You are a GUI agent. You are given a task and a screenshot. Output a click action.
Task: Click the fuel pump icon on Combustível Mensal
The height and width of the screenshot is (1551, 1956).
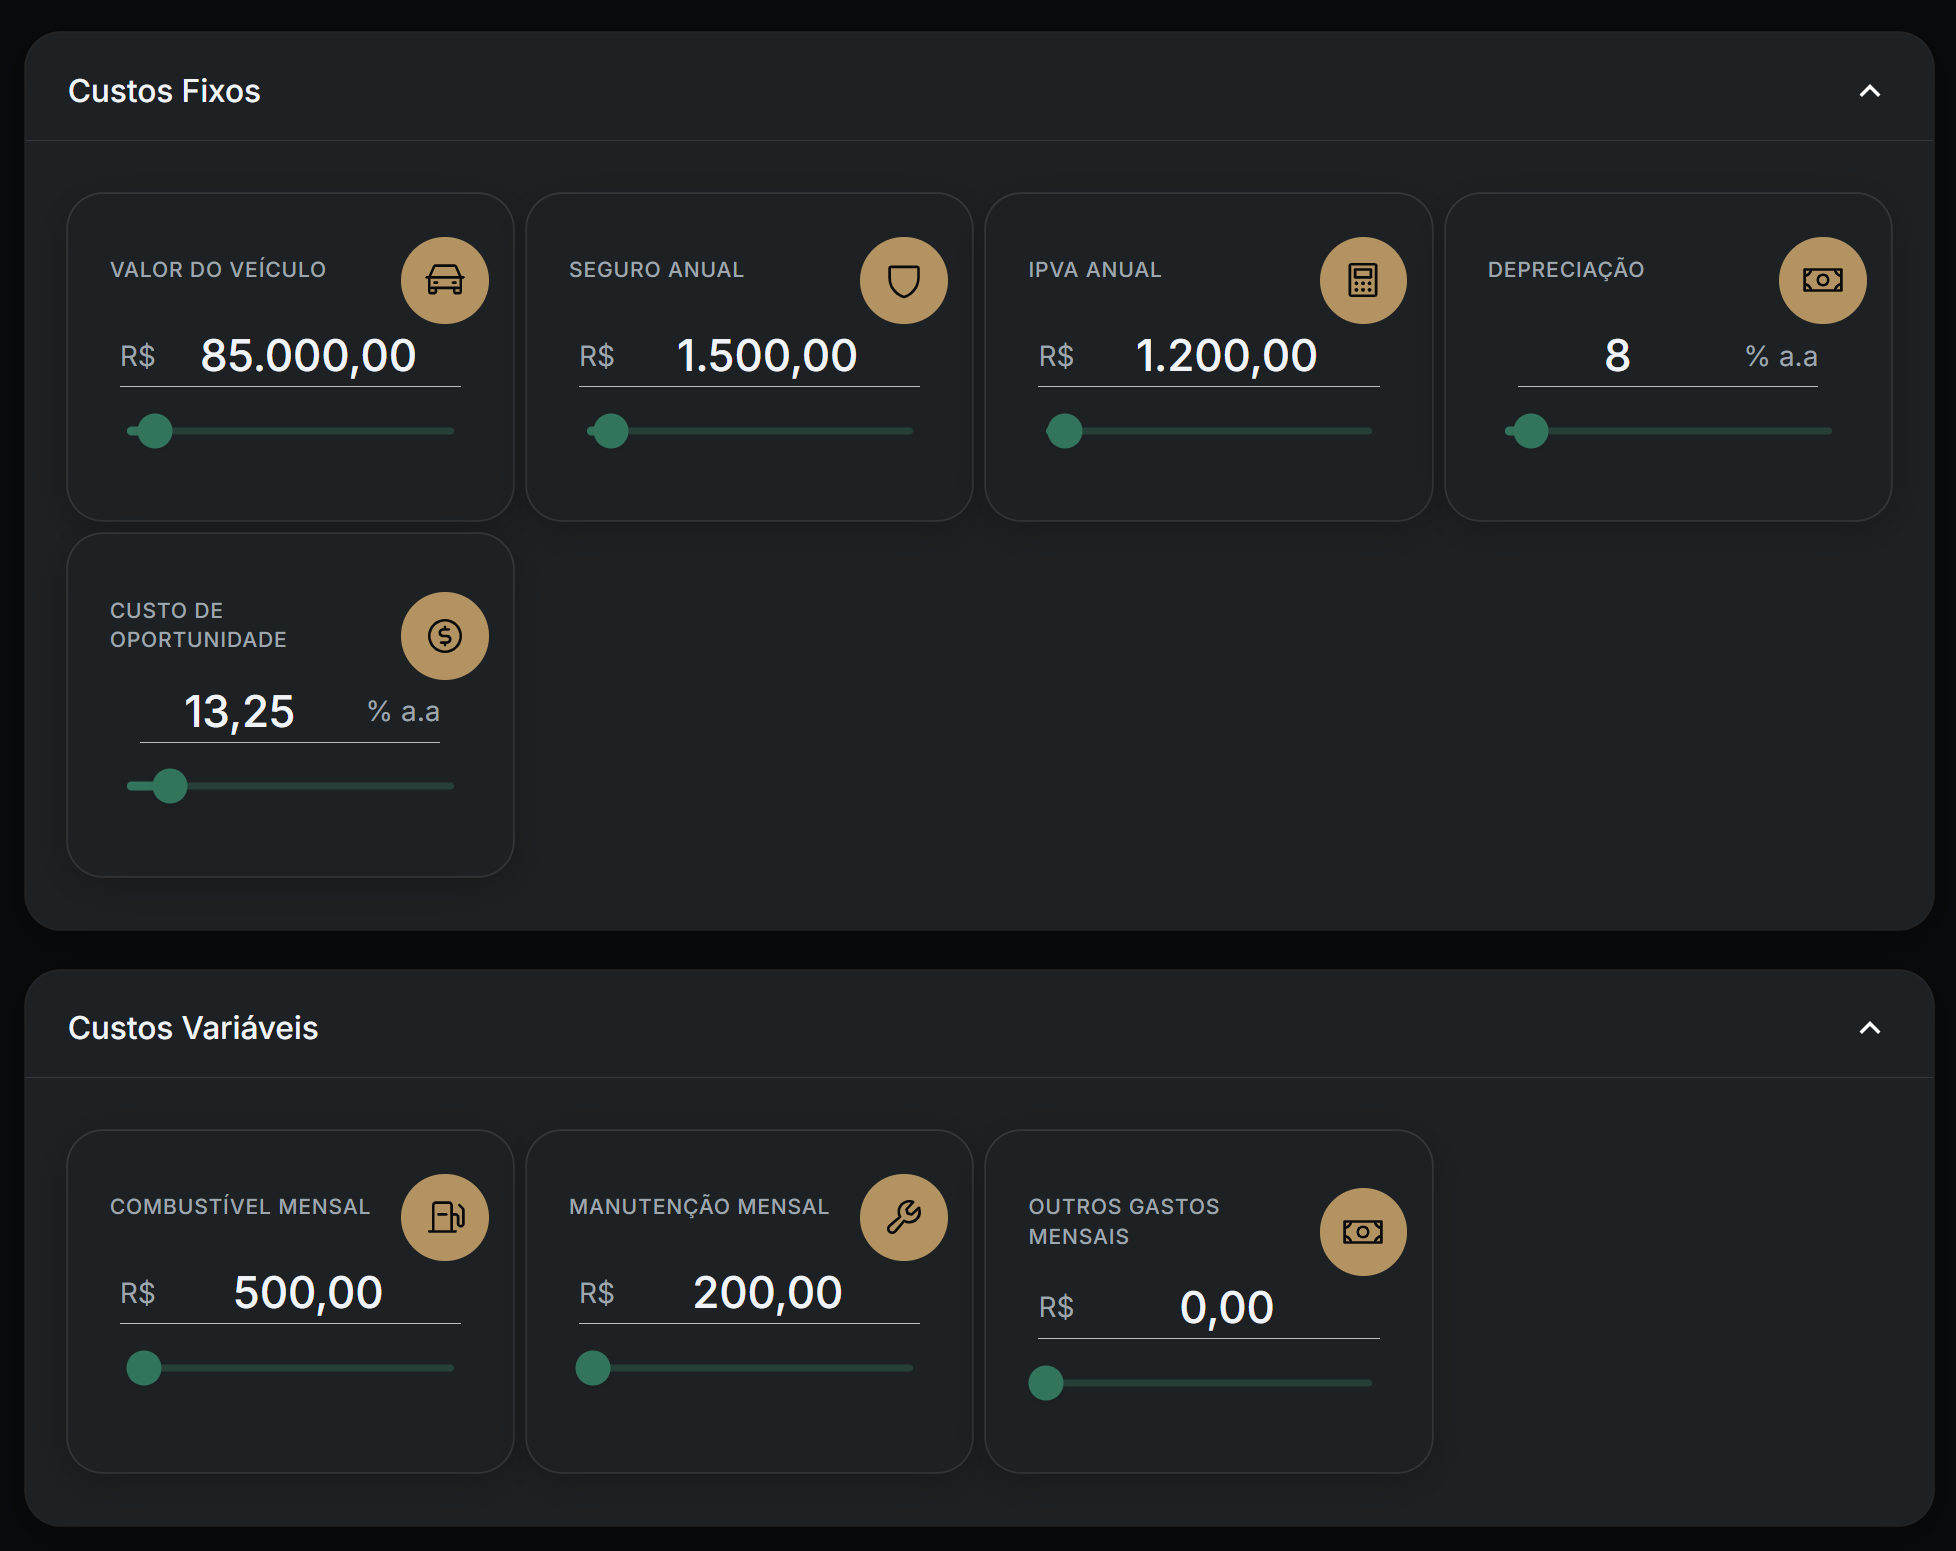point(444,1217)
